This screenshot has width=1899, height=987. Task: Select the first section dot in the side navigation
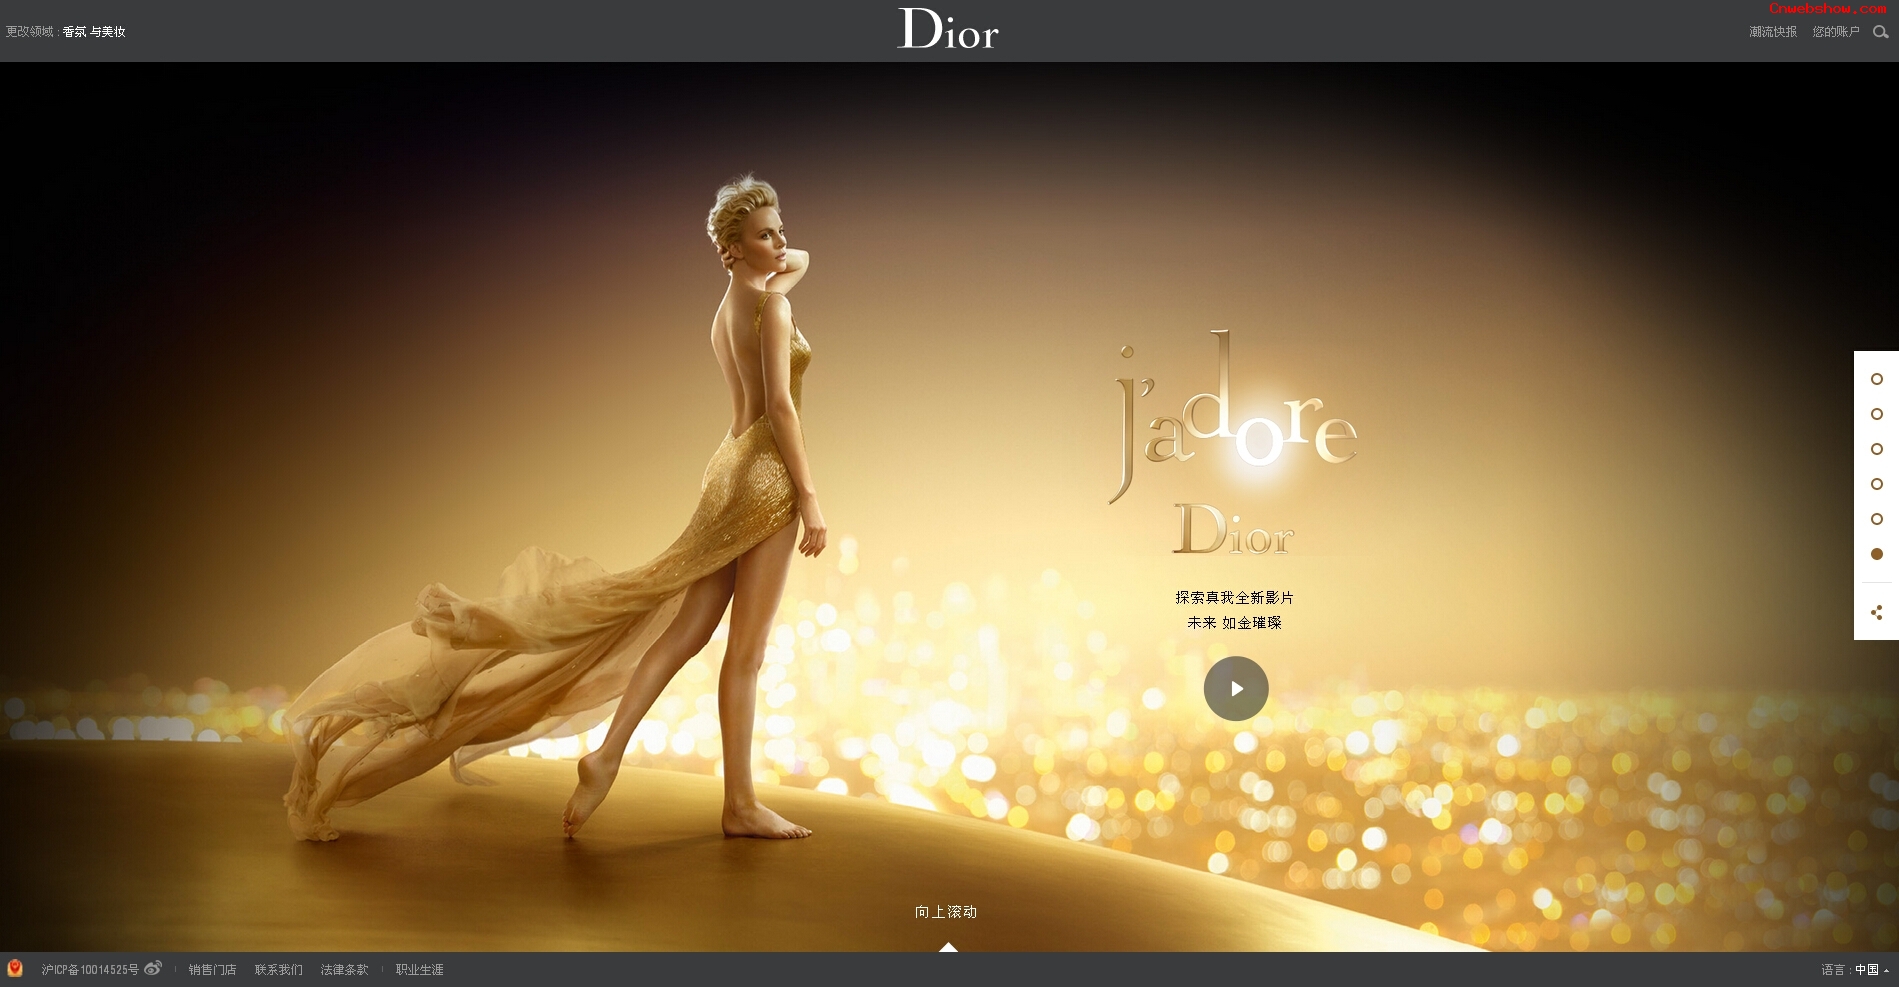click(x=1877, y=379)
